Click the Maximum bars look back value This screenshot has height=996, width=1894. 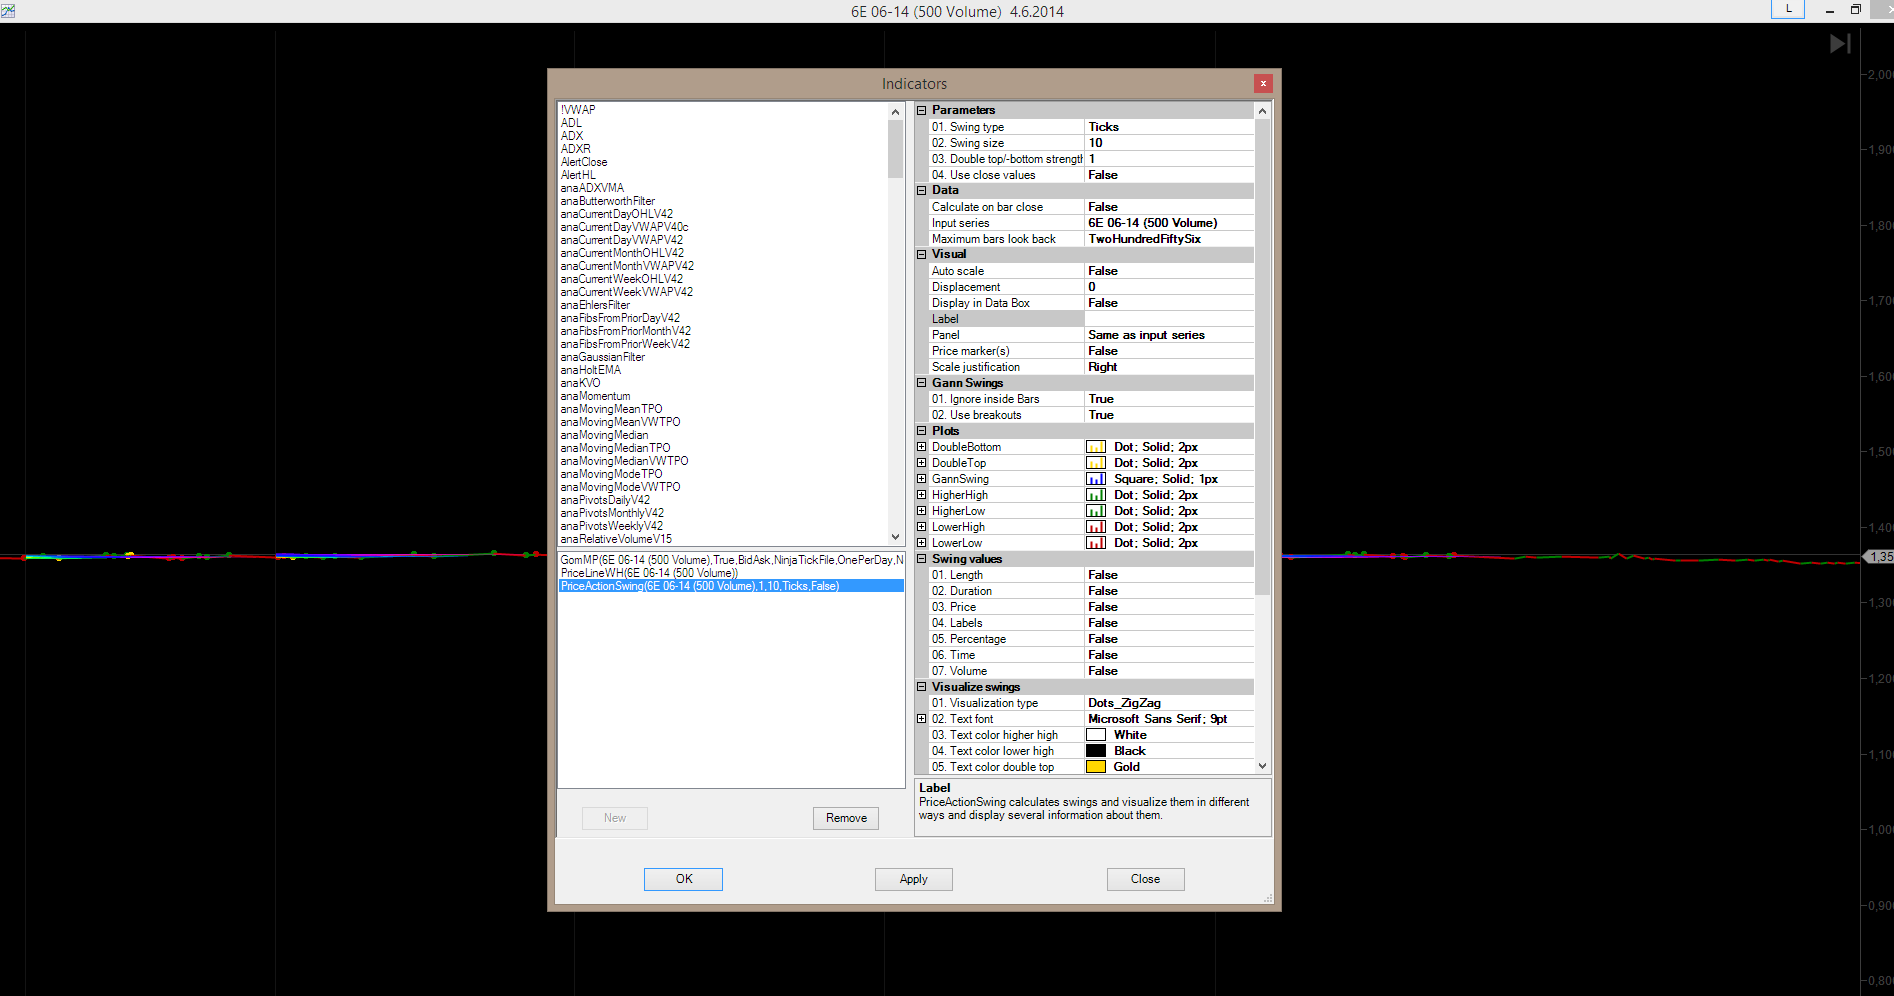(1169, 239)
